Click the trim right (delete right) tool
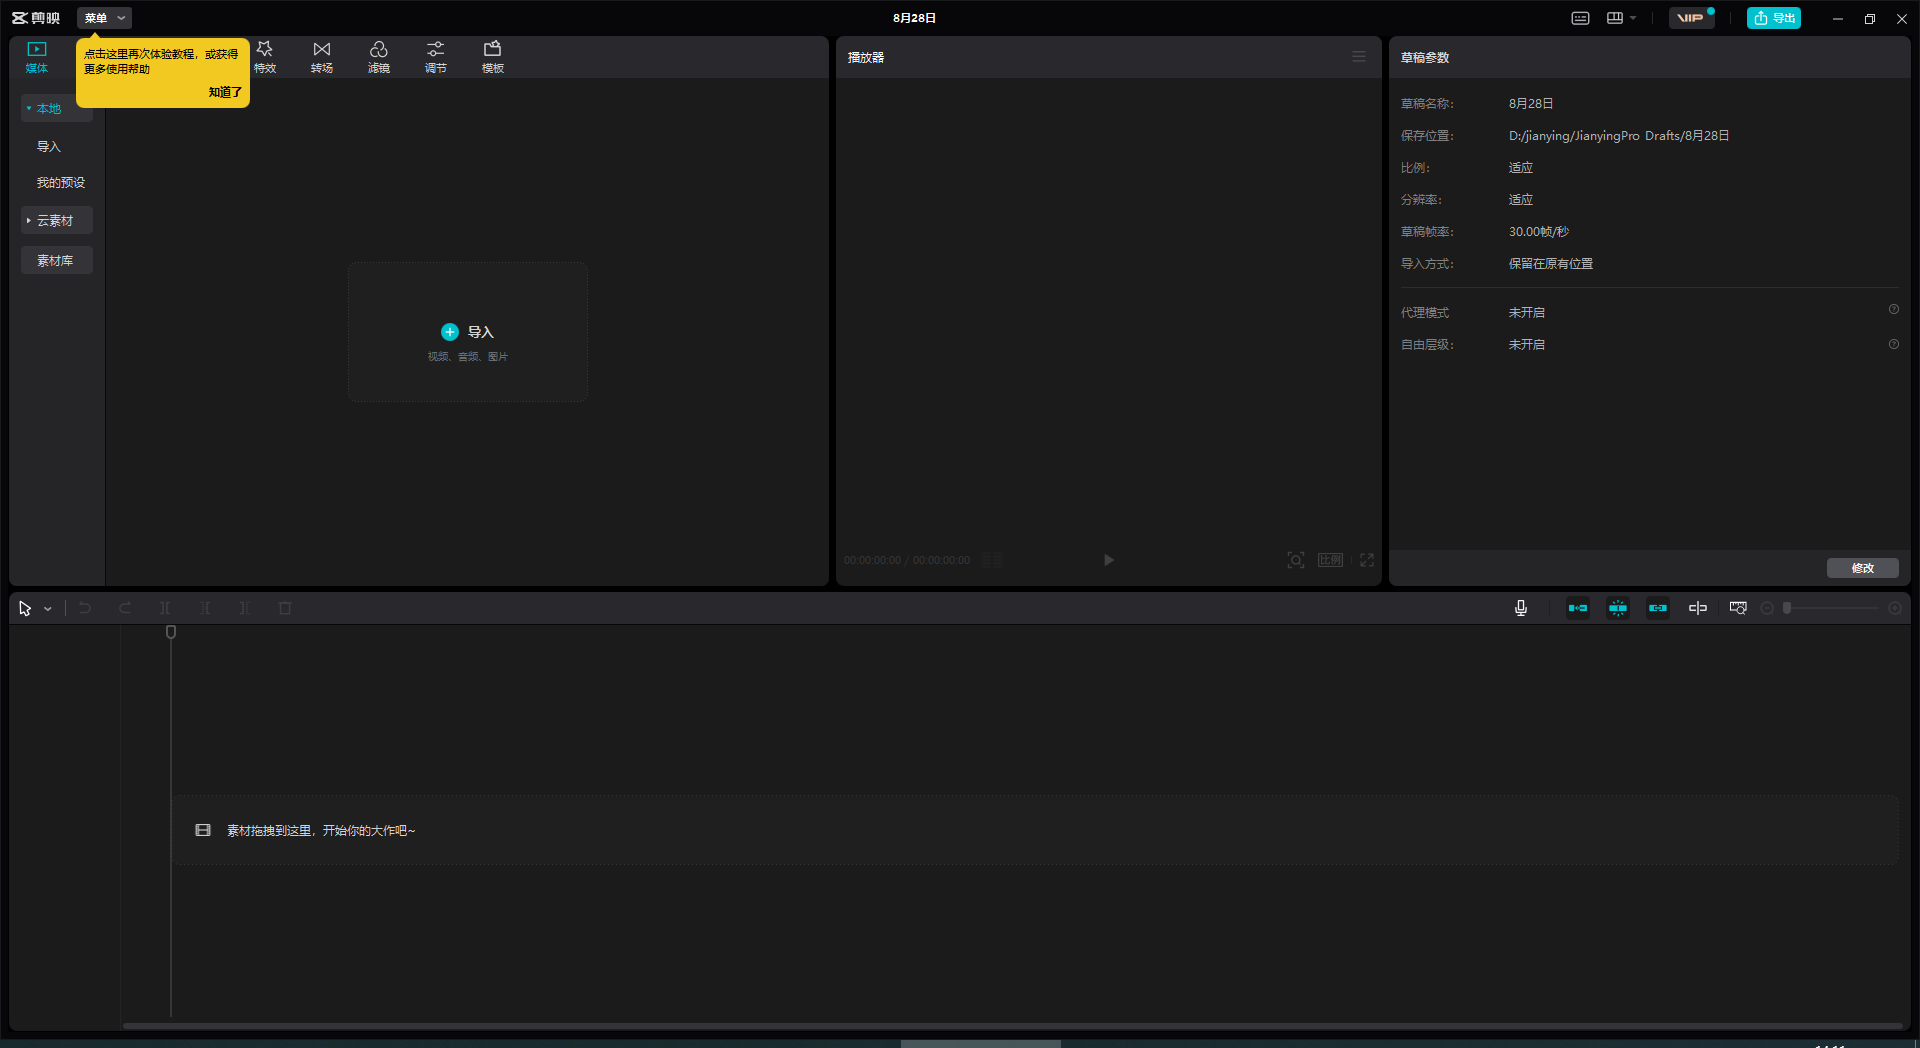This screenshot has height=1048, width=1920. click(x=245, y=608)
